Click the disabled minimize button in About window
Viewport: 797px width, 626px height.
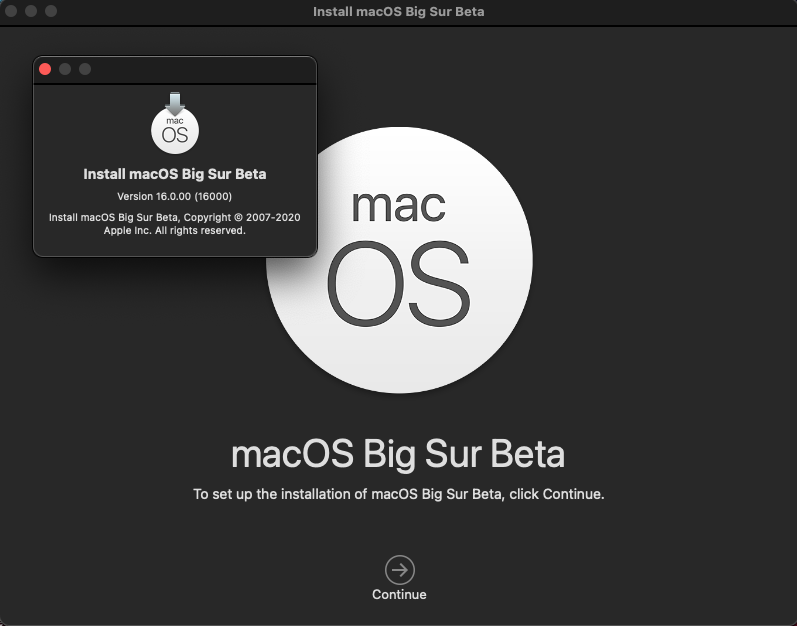click(x=65, y=69)
